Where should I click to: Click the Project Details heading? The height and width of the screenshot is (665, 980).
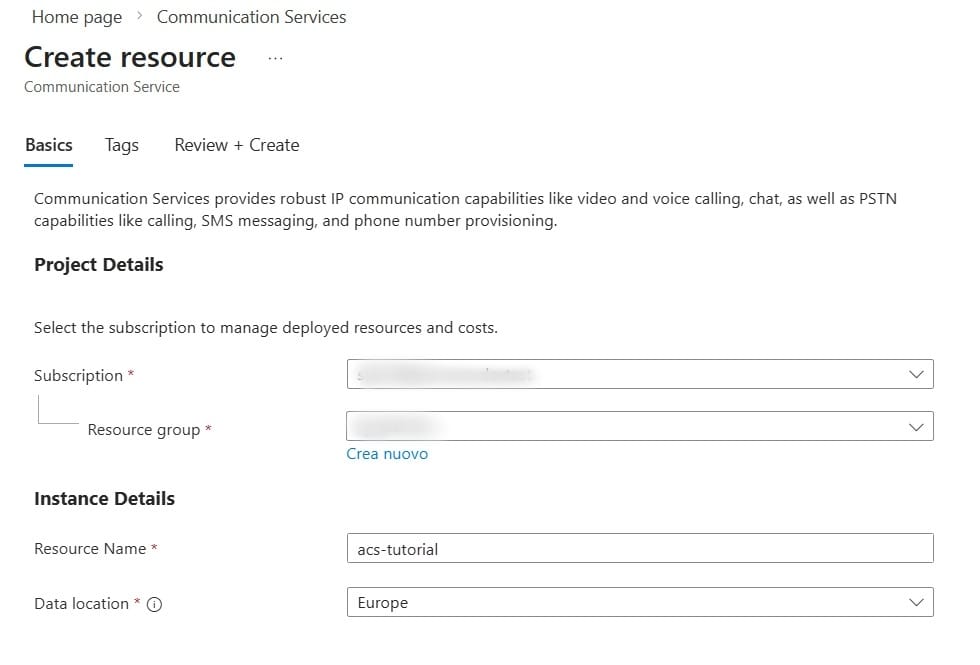coord(98,265)
